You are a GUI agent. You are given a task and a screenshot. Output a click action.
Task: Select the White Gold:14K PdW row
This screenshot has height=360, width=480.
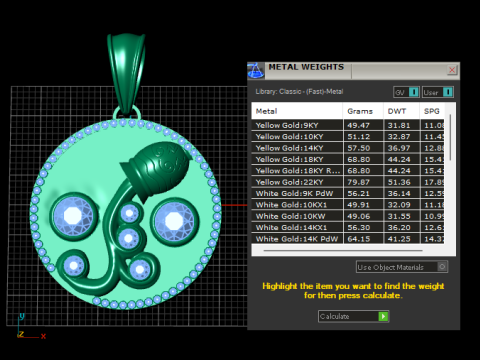(x=348, y=239)
